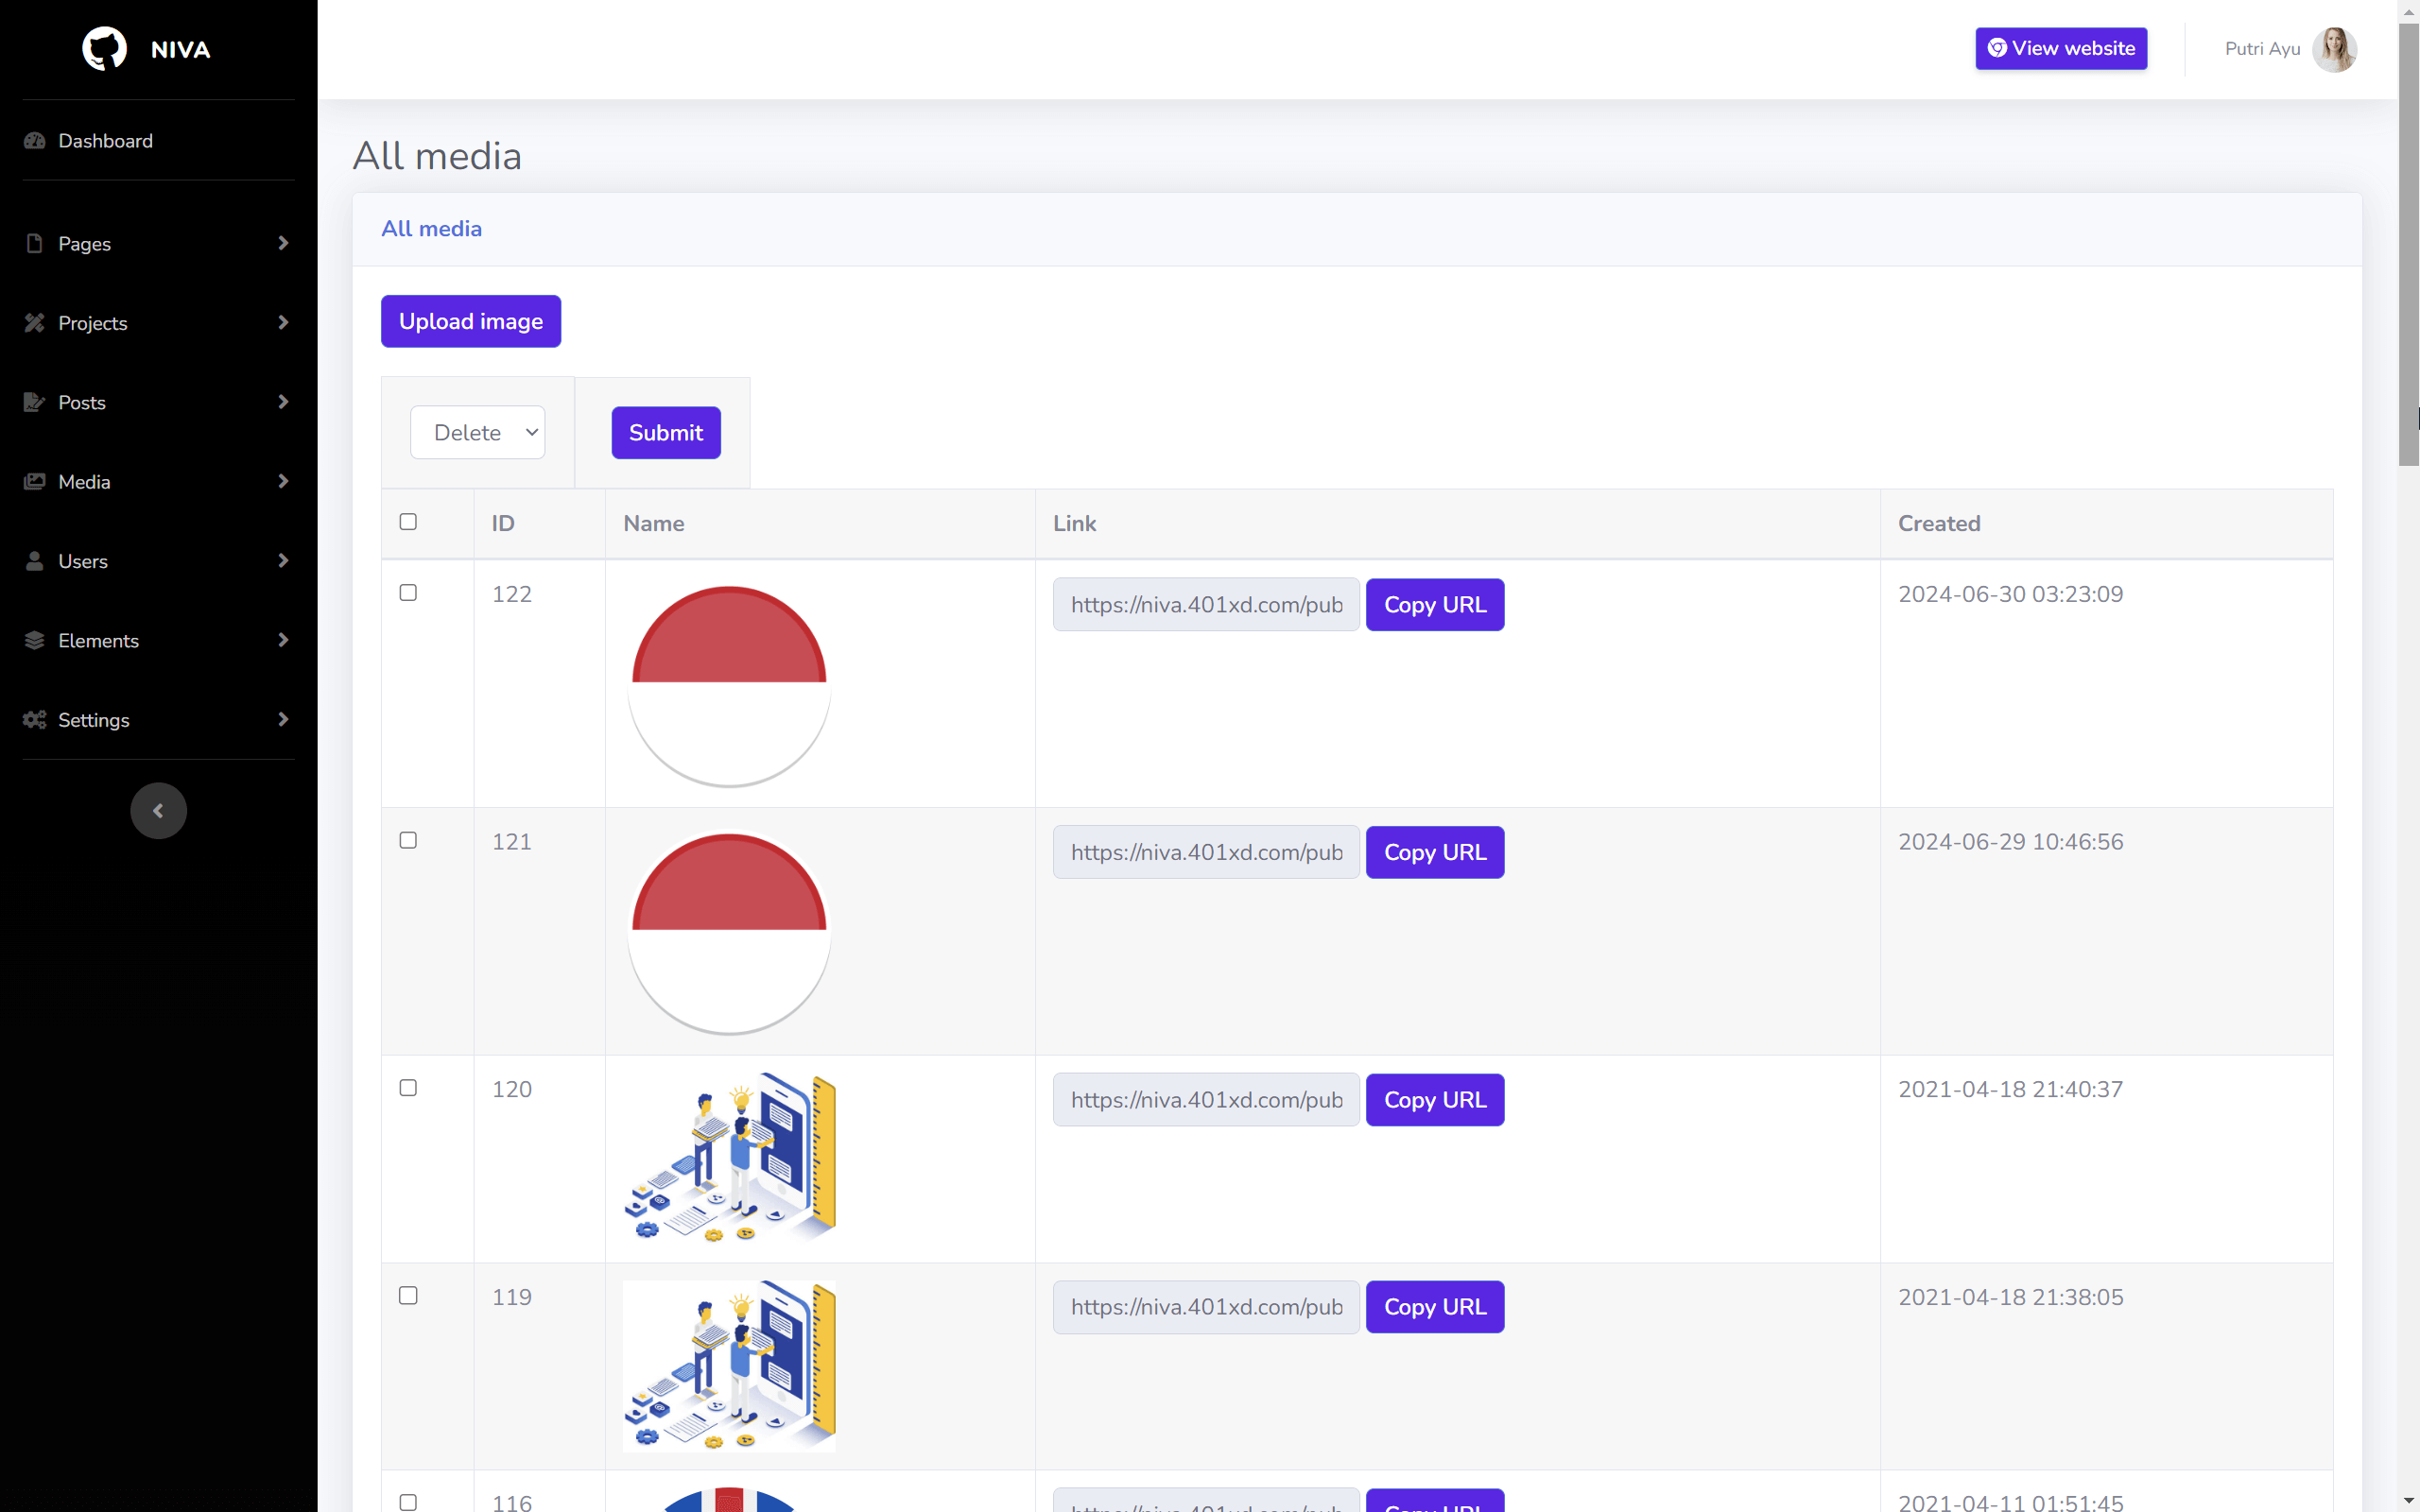Expand the Posts submenu arrow

(283, 402)
